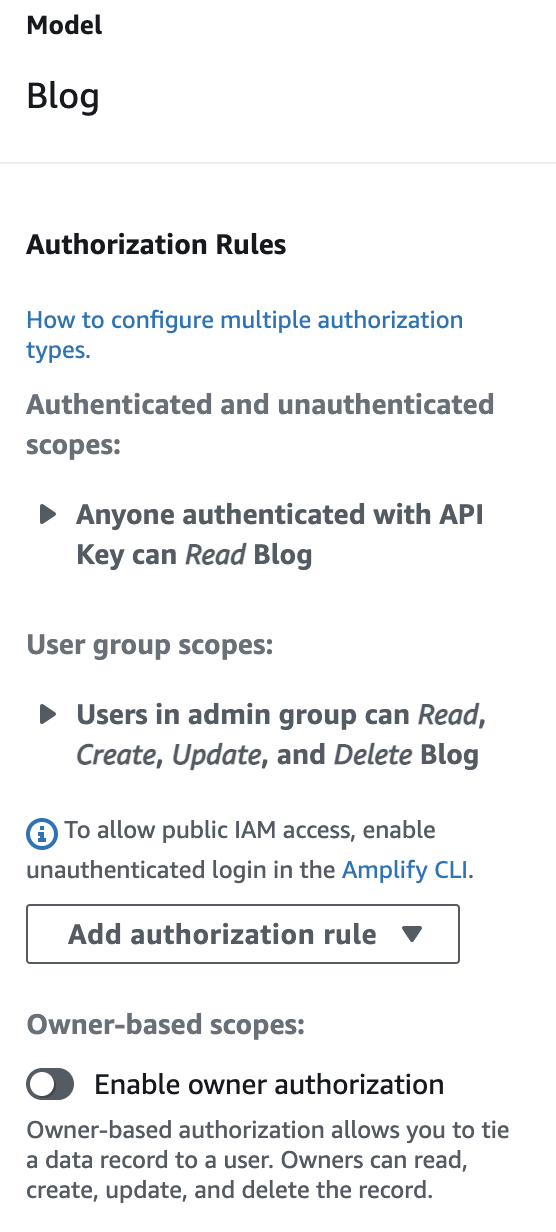
Task: Expand the admin group authorization rule
Action: [47, 715]
